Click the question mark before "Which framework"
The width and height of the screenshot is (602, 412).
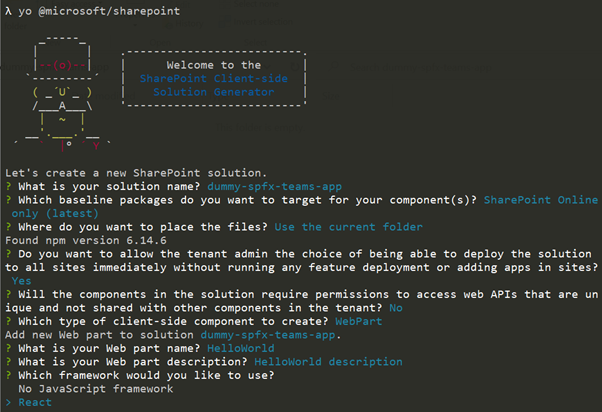tap(8, 375)
